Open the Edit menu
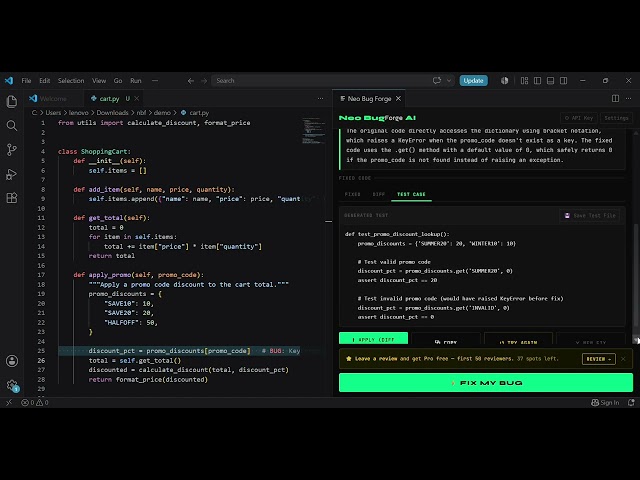Screen dimensions: 640x480 tap(44, 81)
